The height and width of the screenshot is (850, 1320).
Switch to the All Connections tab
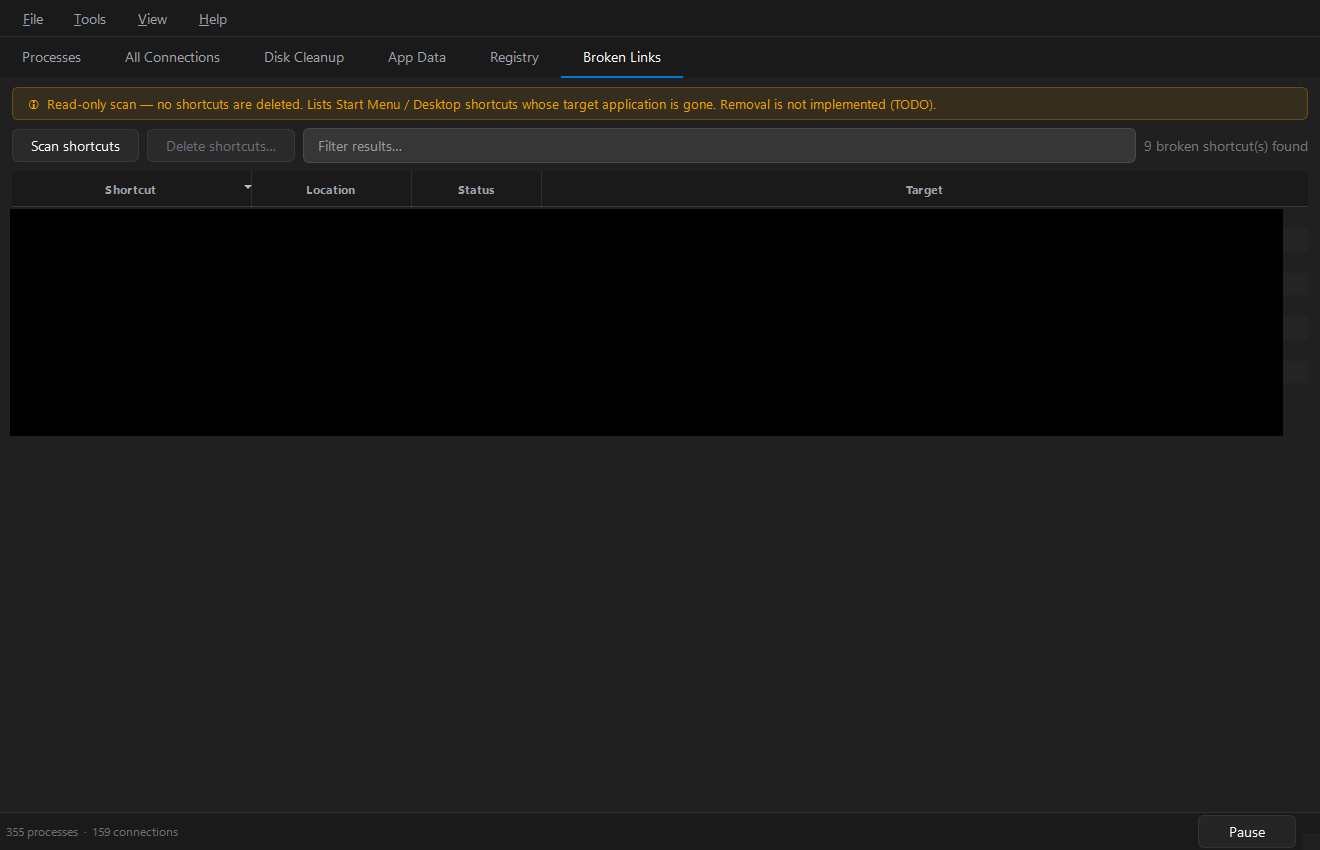172,57
